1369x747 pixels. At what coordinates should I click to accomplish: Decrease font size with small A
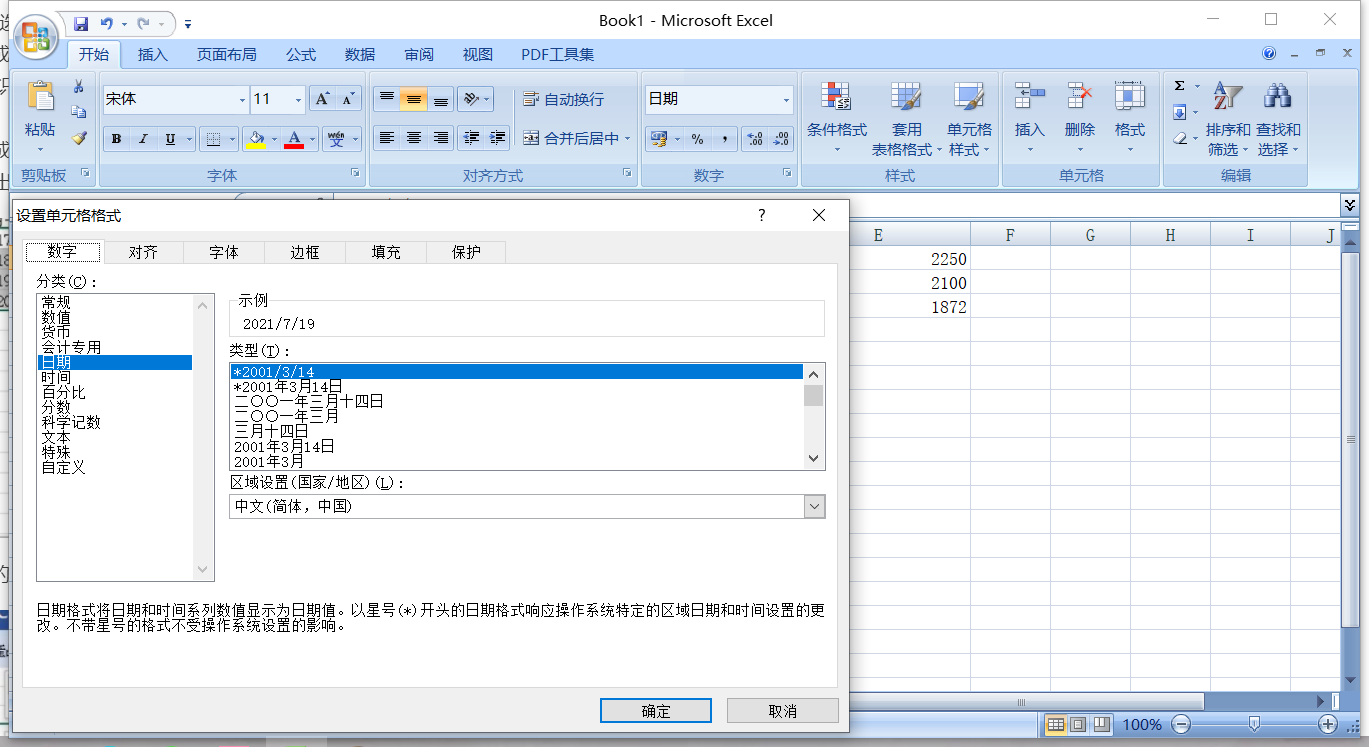348,99
